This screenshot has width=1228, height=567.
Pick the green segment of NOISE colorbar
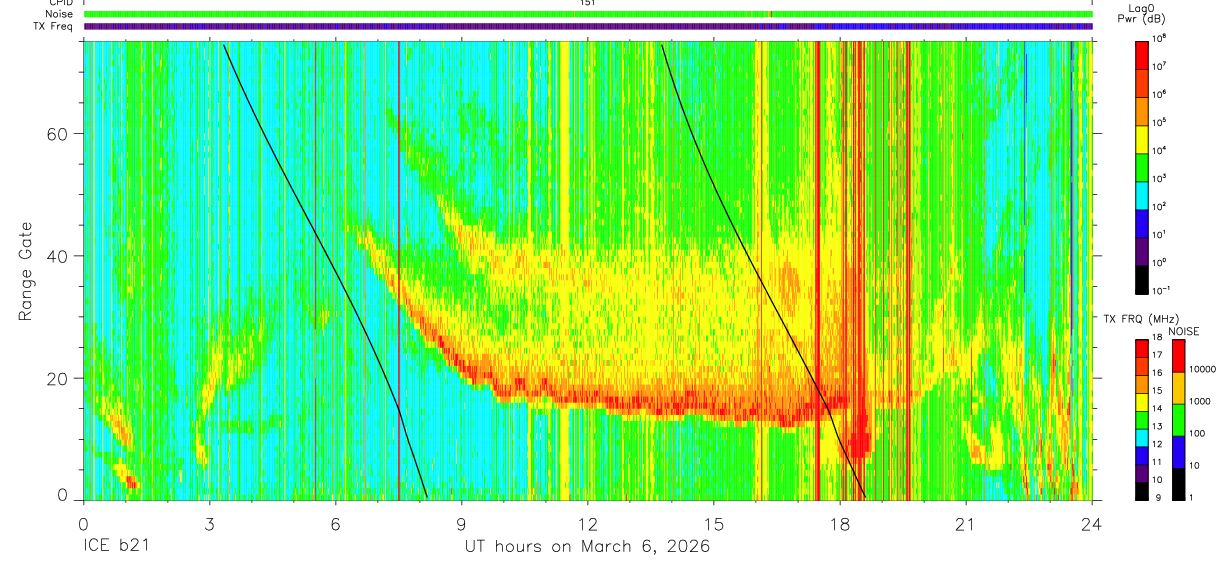1178,419
